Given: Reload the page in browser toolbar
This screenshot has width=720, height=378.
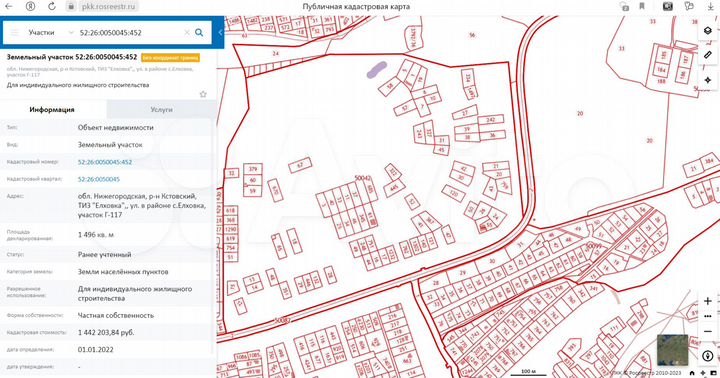Looking at the screenshot, I should click(52, 6).
